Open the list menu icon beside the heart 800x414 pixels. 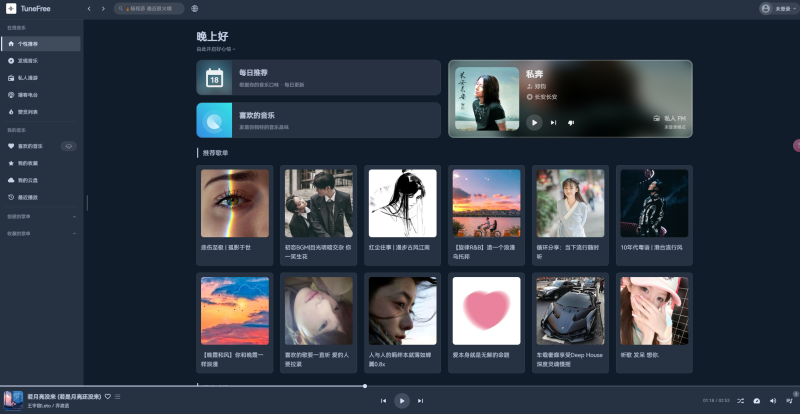(x=117, y=397)
